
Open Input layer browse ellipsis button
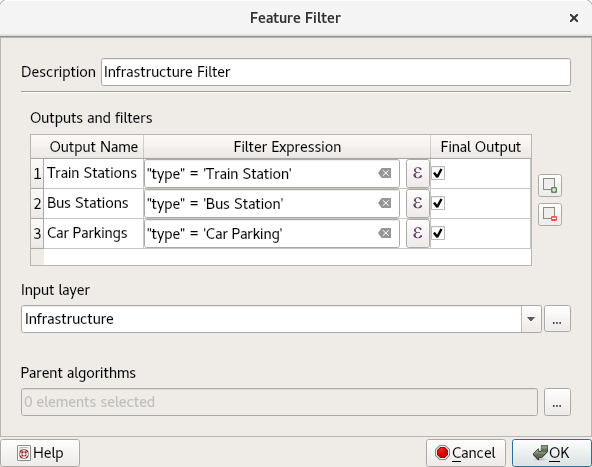(x=557, y=319)
